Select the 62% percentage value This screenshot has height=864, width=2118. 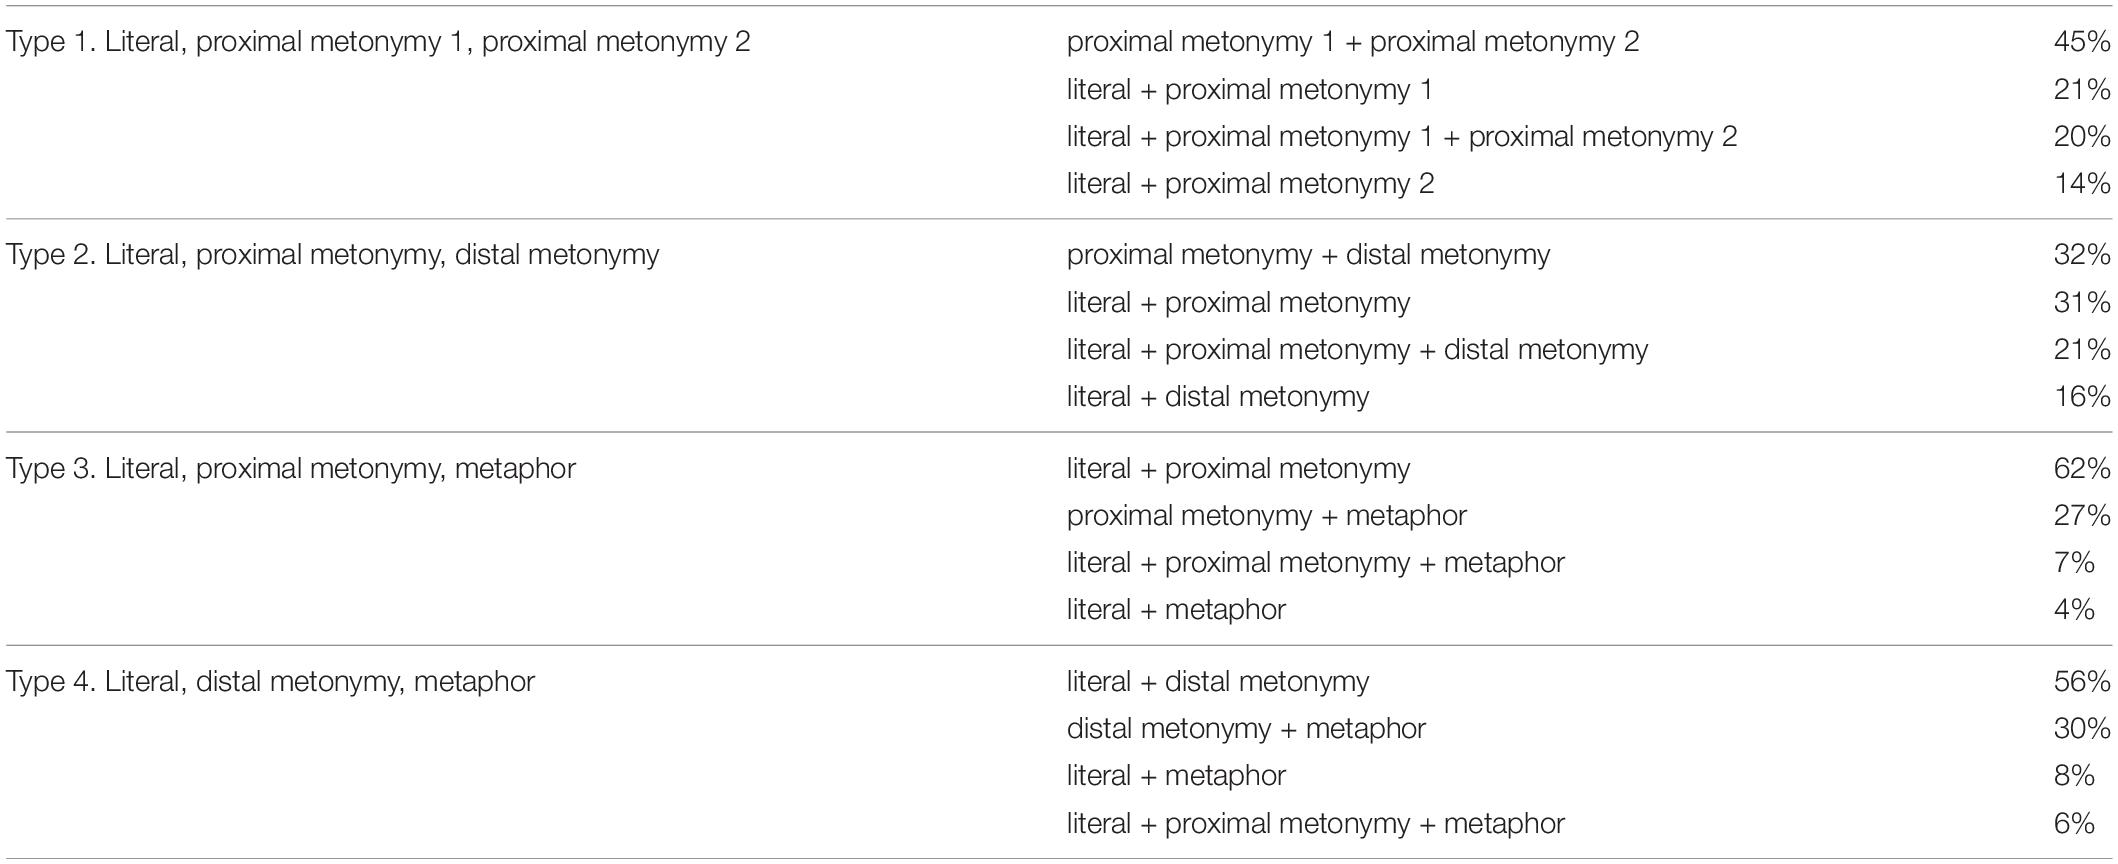point(2082,468)
